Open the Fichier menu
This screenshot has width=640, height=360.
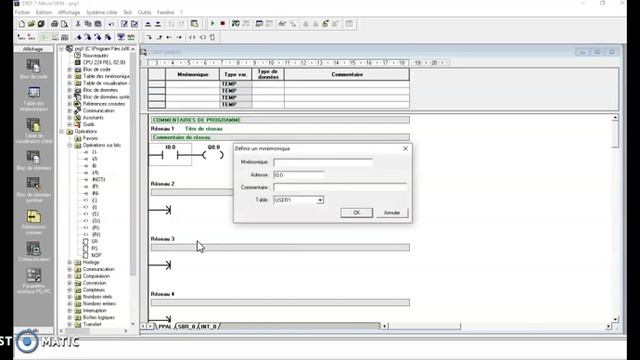pos(22,12)
